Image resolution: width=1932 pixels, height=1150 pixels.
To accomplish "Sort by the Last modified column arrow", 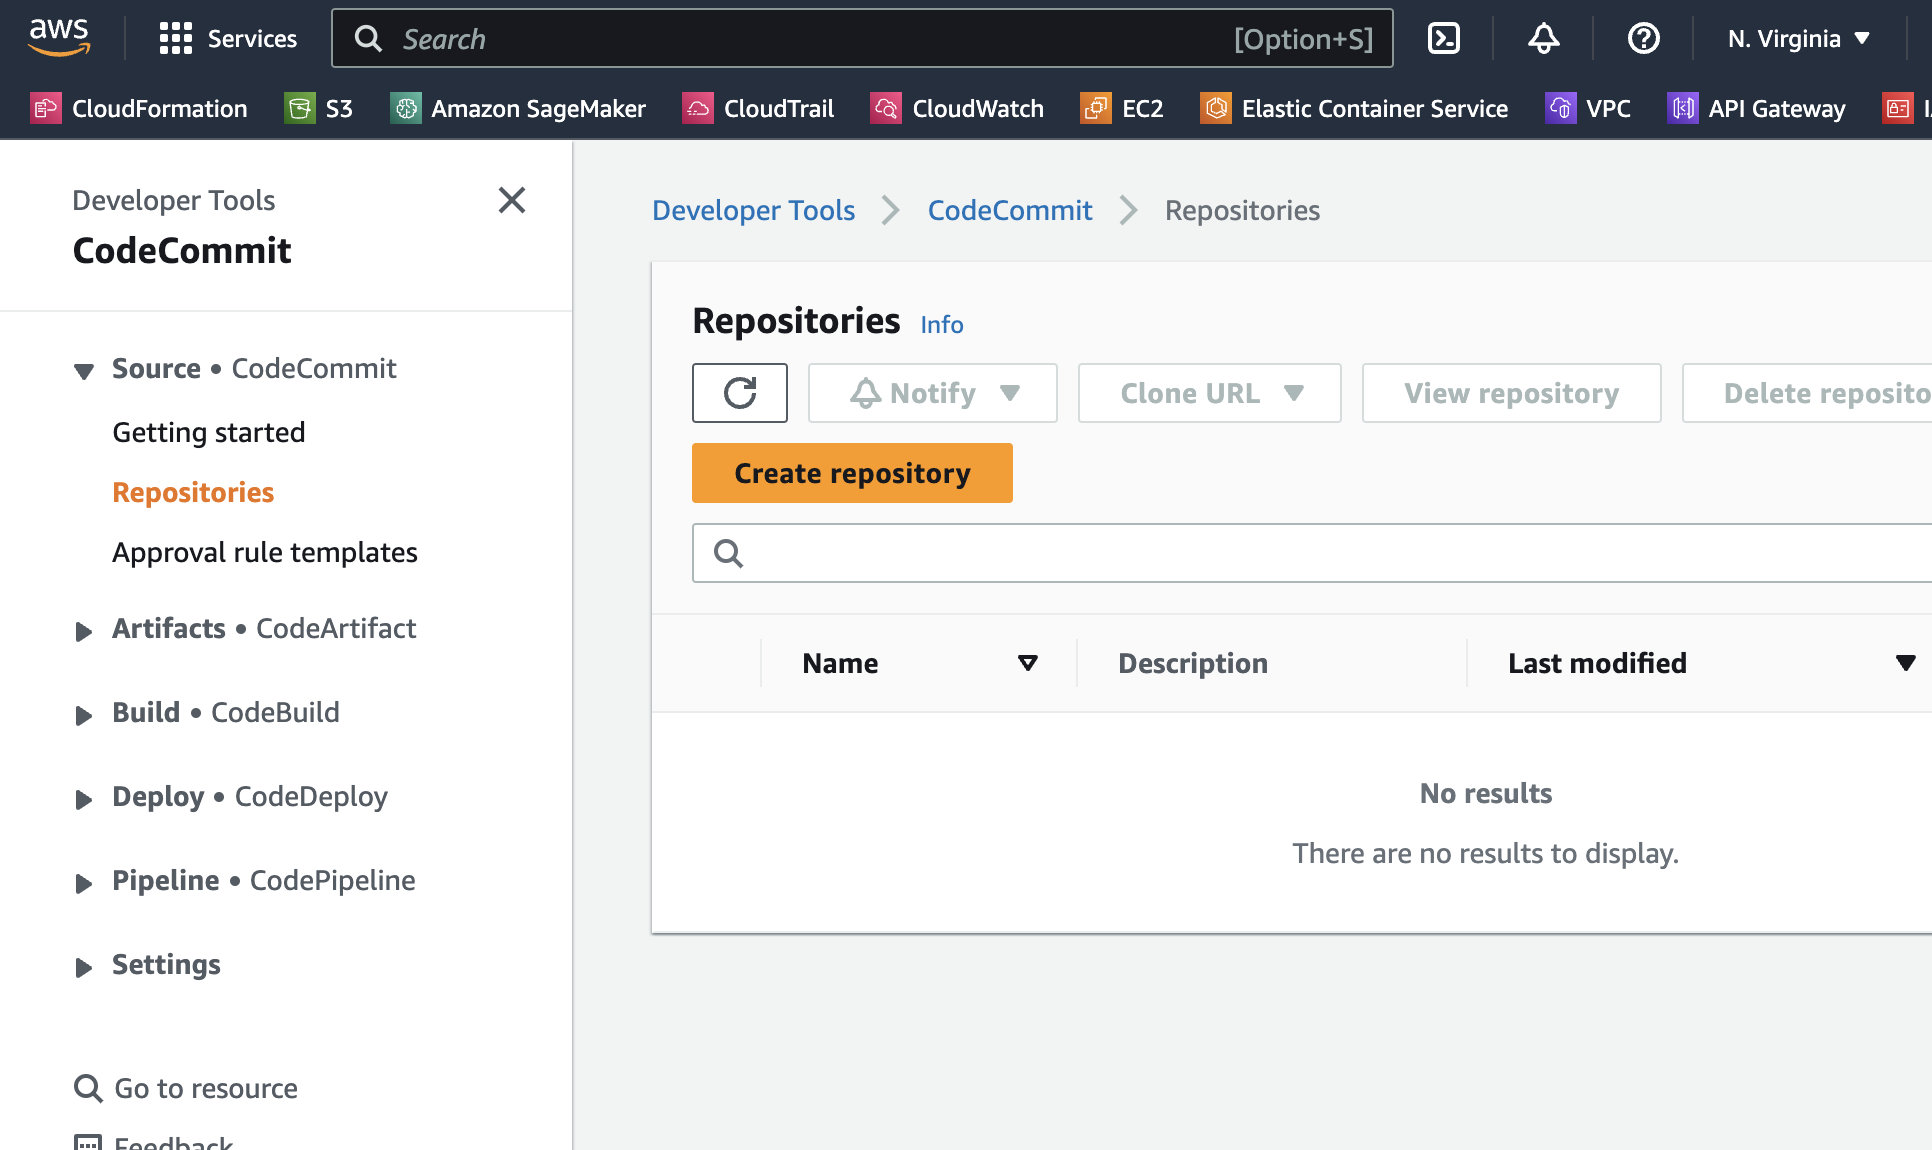I will (x=1905, y=663).
